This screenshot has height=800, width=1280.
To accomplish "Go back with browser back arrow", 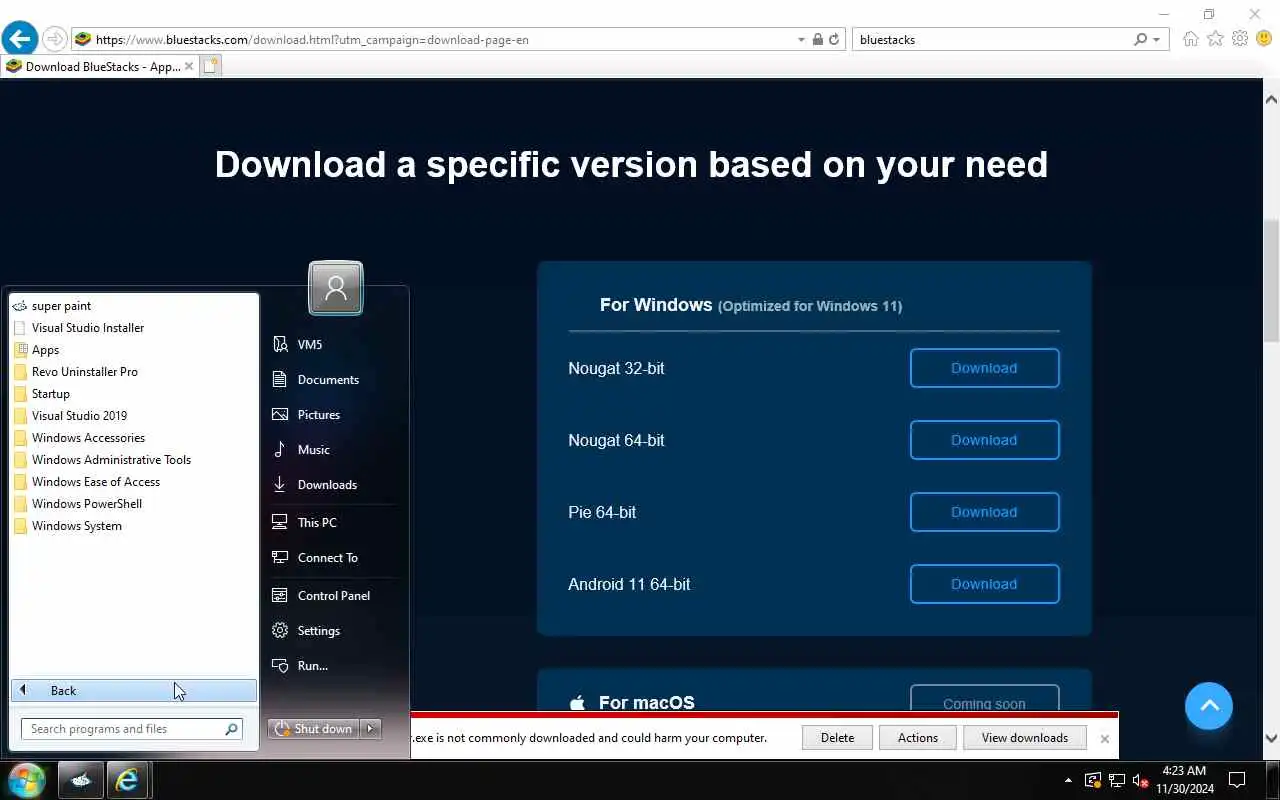I will [x=19, y=39].
